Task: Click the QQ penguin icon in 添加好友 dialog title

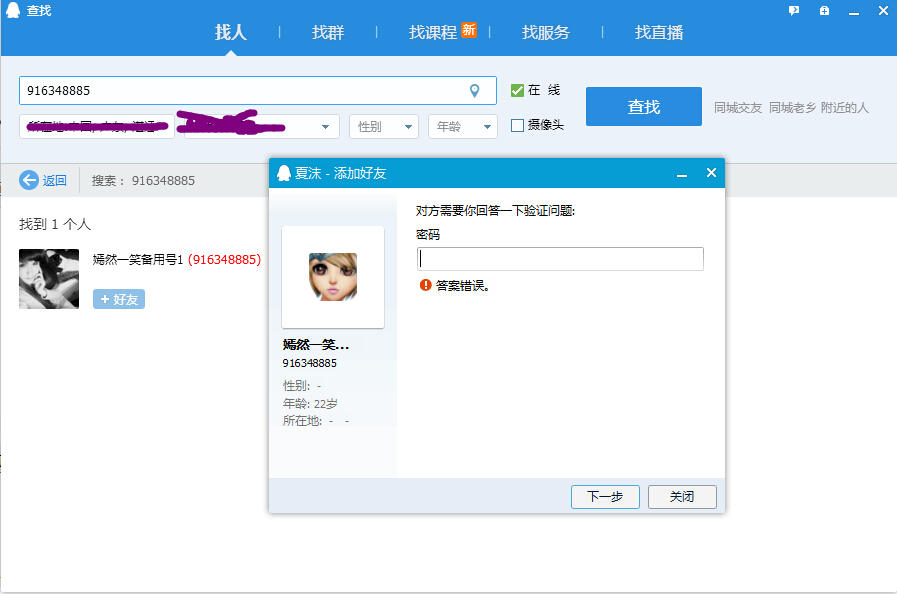Action: (x=284, y=173)
